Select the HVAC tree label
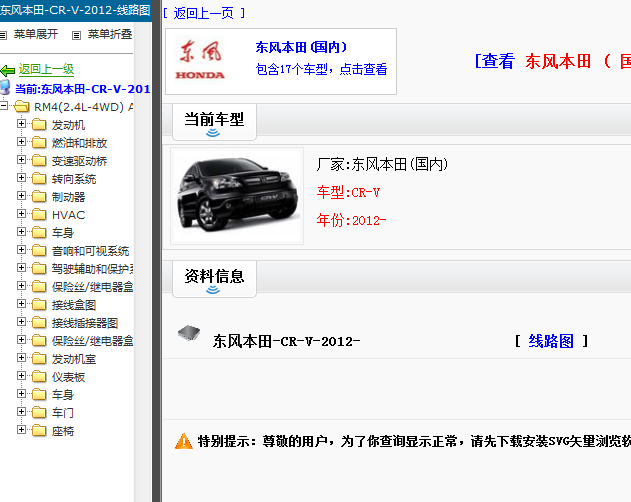Screen dimensions: 631x502 [68, 215]
